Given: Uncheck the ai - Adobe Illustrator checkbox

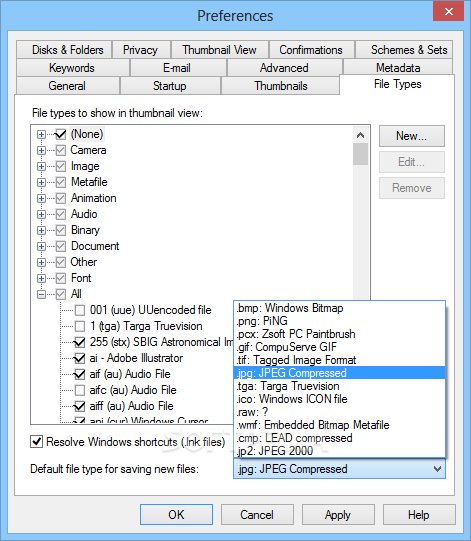Looking at the screenshot, I should pyautogui.click(x=80, y=358).
